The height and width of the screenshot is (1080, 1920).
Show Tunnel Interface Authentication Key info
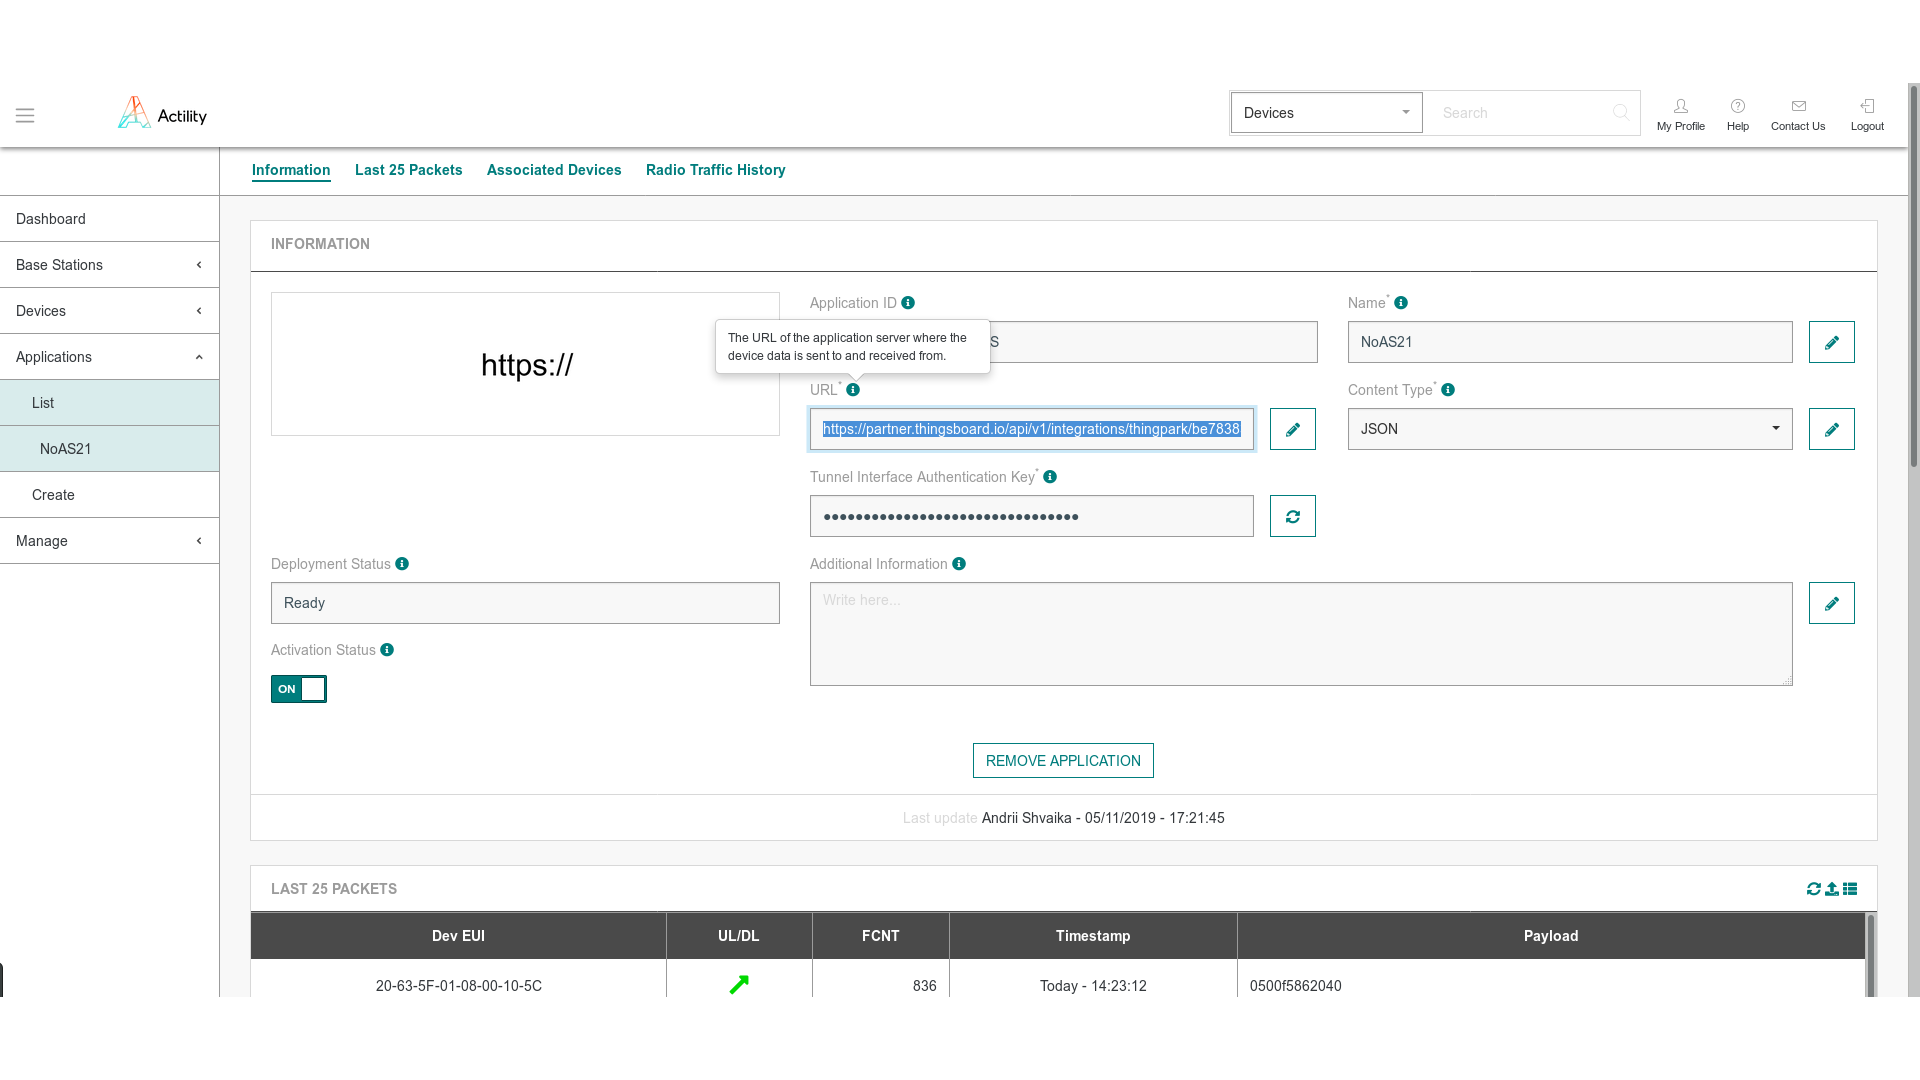coord(1050,477)
